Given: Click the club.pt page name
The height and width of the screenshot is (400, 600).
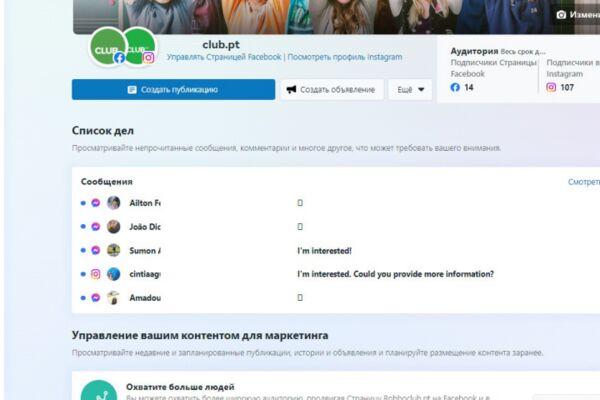Looking at the screenshot, I should point(221,45).
